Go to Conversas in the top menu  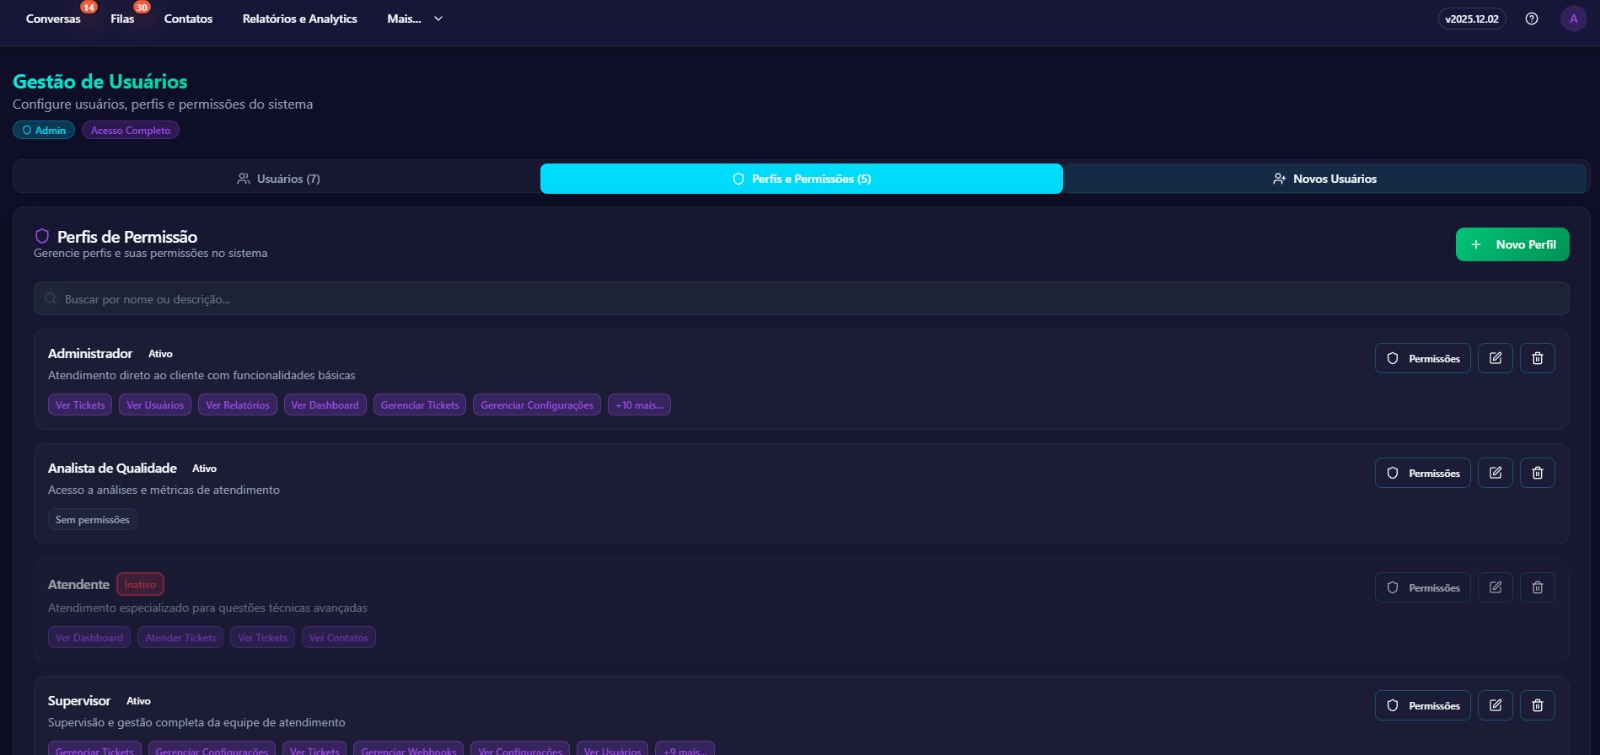coord(53,19)
